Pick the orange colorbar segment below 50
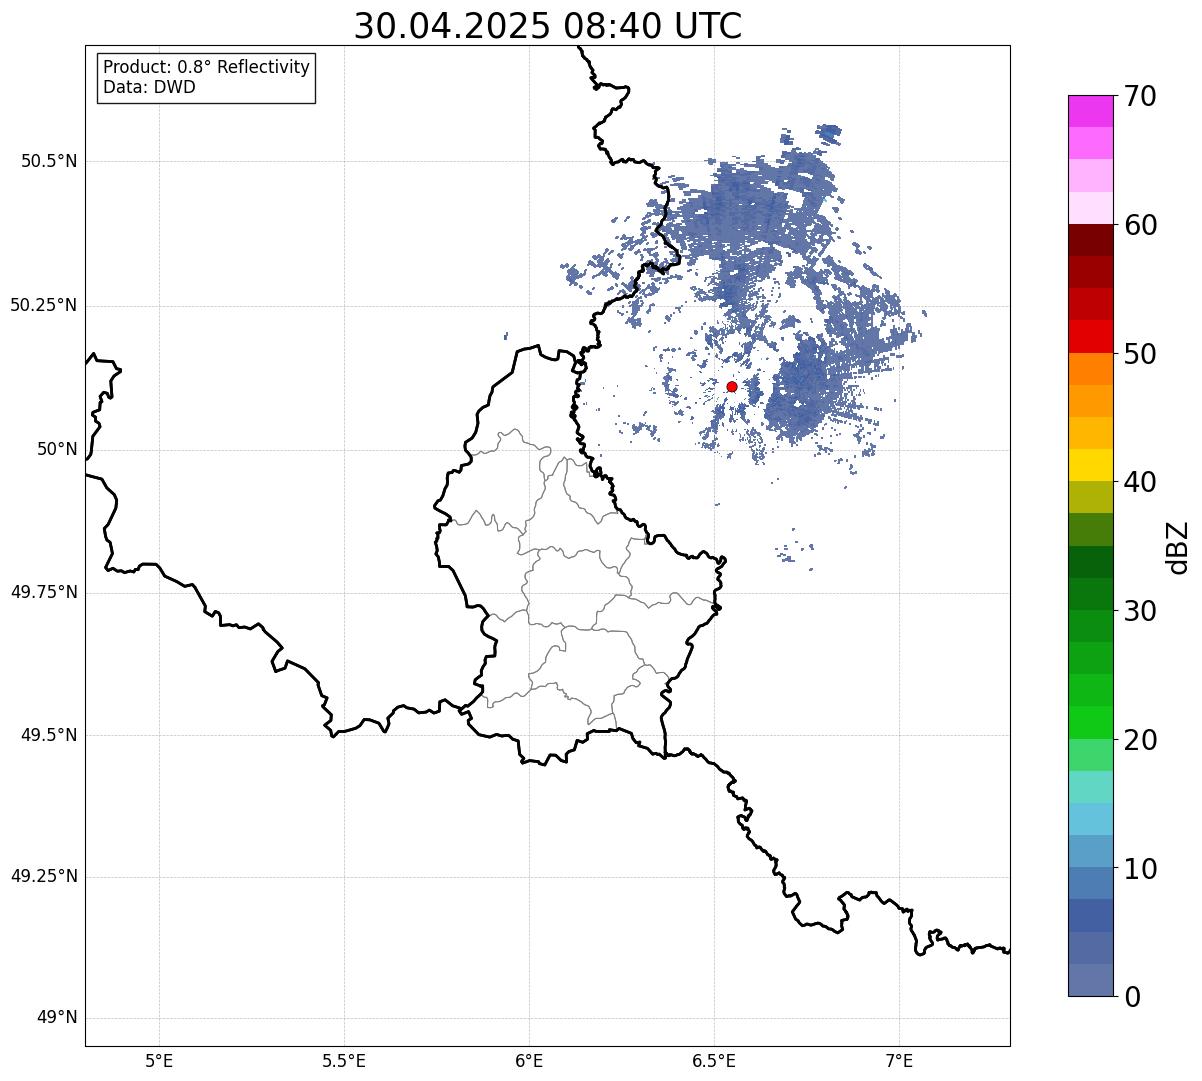Screen dimensions: 1202x1081 coord(1091,369)
